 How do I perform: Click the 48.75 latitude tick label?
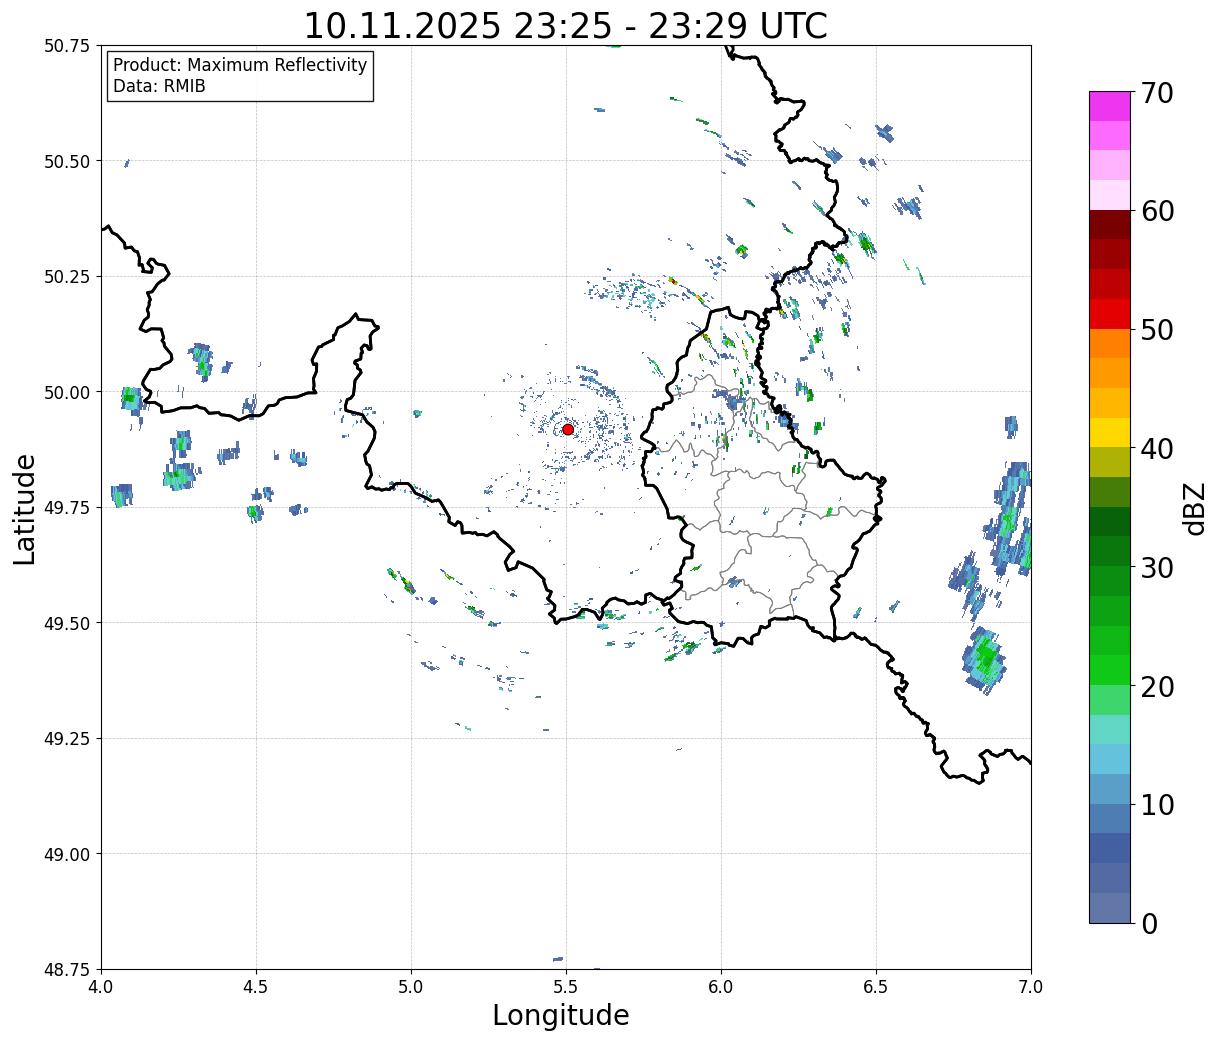67,970
